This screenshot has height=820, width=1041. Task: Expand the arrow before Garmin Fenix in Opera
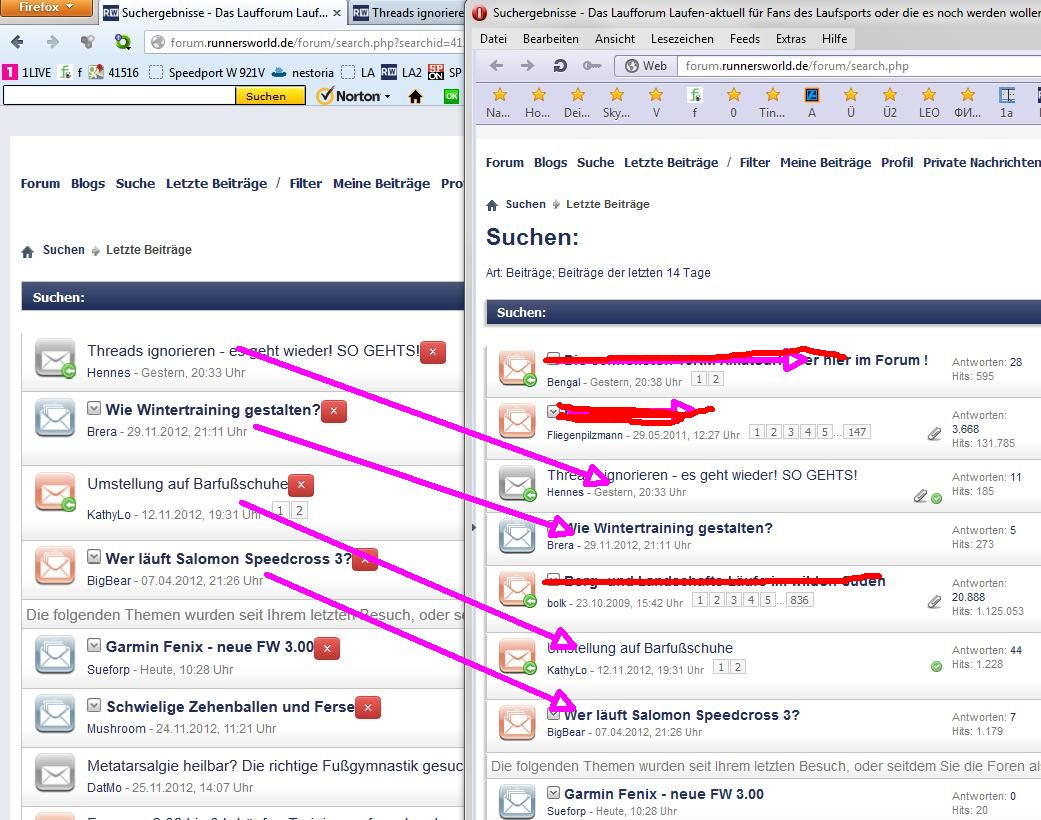tap(554, 793)
